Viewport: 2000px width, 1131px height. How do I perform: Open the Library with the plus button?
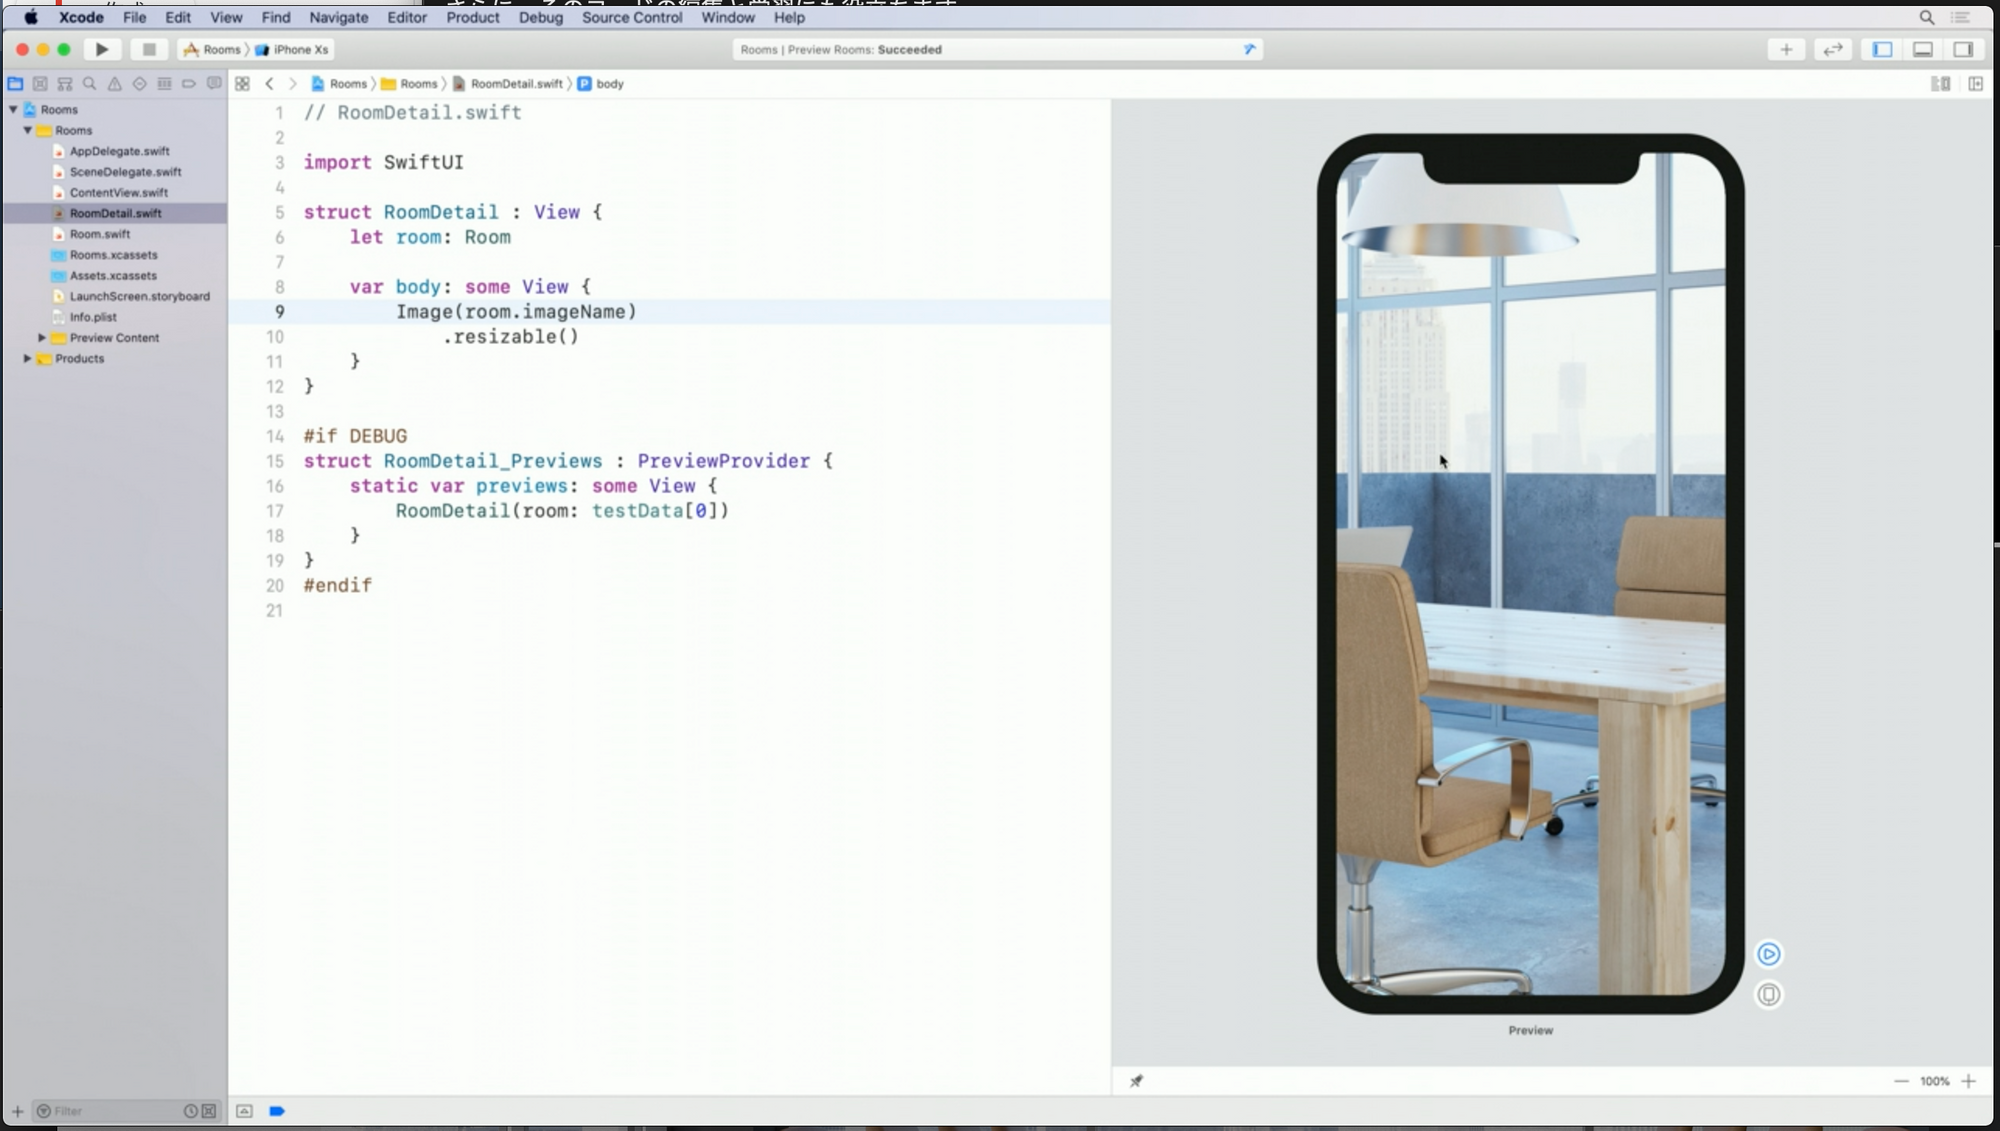click(x=1786, y=49)
